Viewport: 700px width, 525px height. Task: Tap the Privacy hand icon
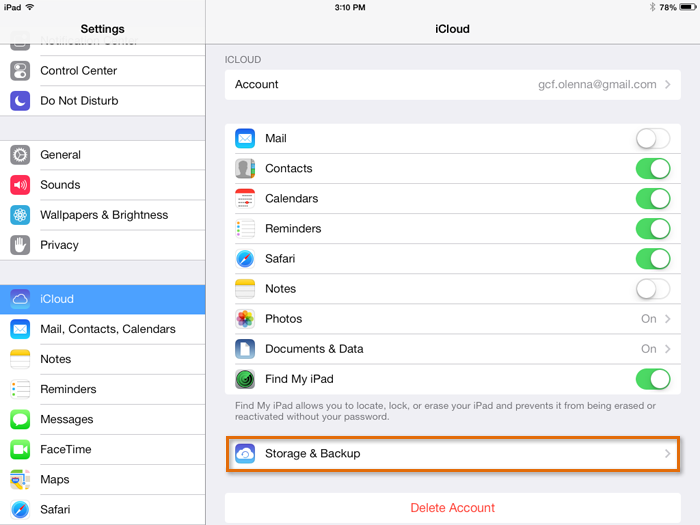pos(20,245)
